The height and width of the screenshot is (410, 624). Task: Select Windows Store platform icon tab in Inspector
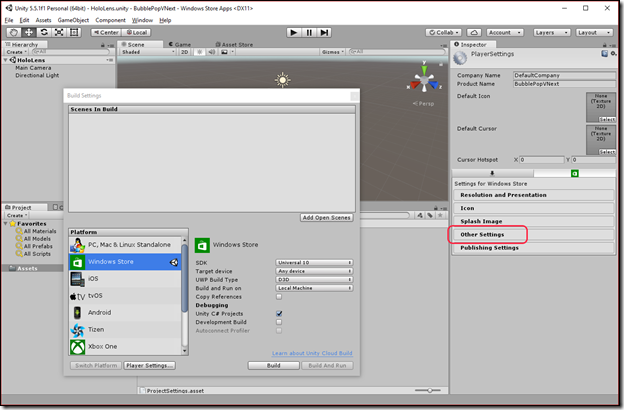pyautogui.click(x=575, y=173)
